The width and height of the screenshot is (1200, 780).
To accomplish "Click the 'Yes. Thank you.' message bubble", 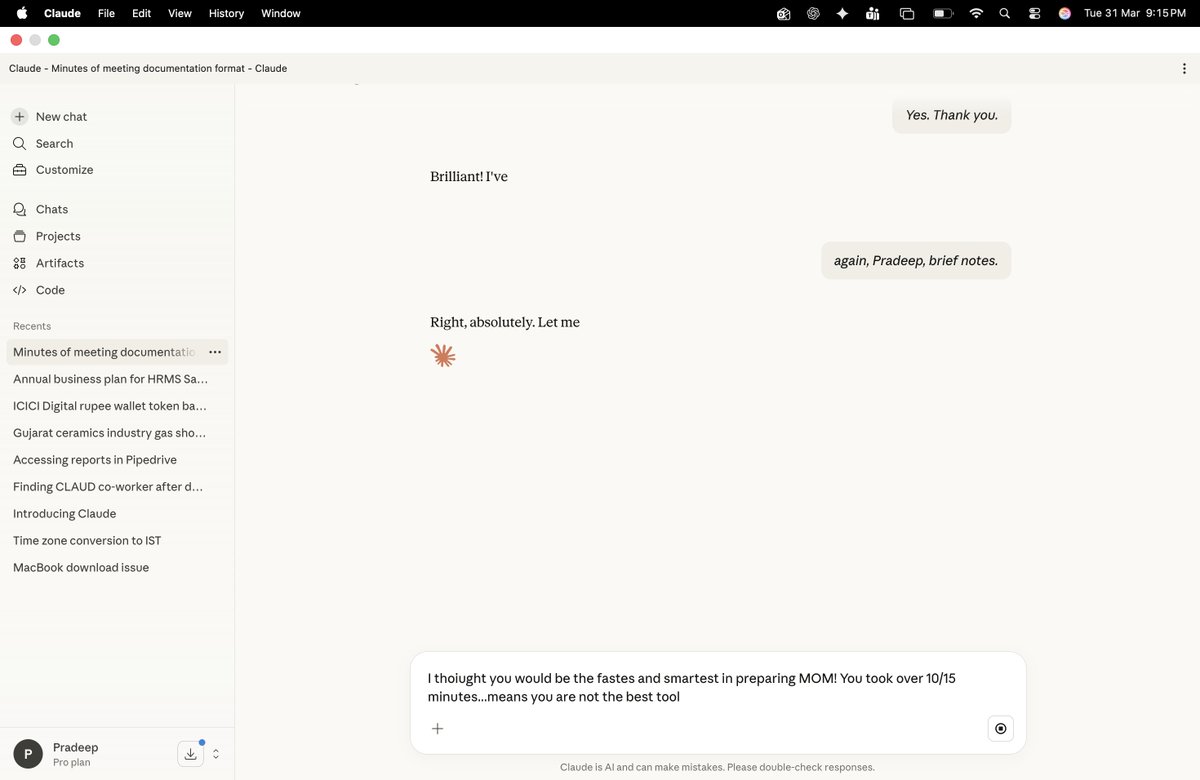I will tap(952, 116).
